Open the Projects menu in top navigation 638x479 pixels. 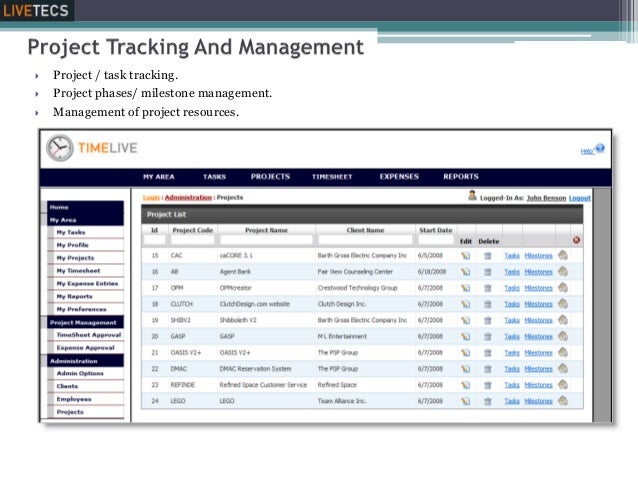click(270, 177)
